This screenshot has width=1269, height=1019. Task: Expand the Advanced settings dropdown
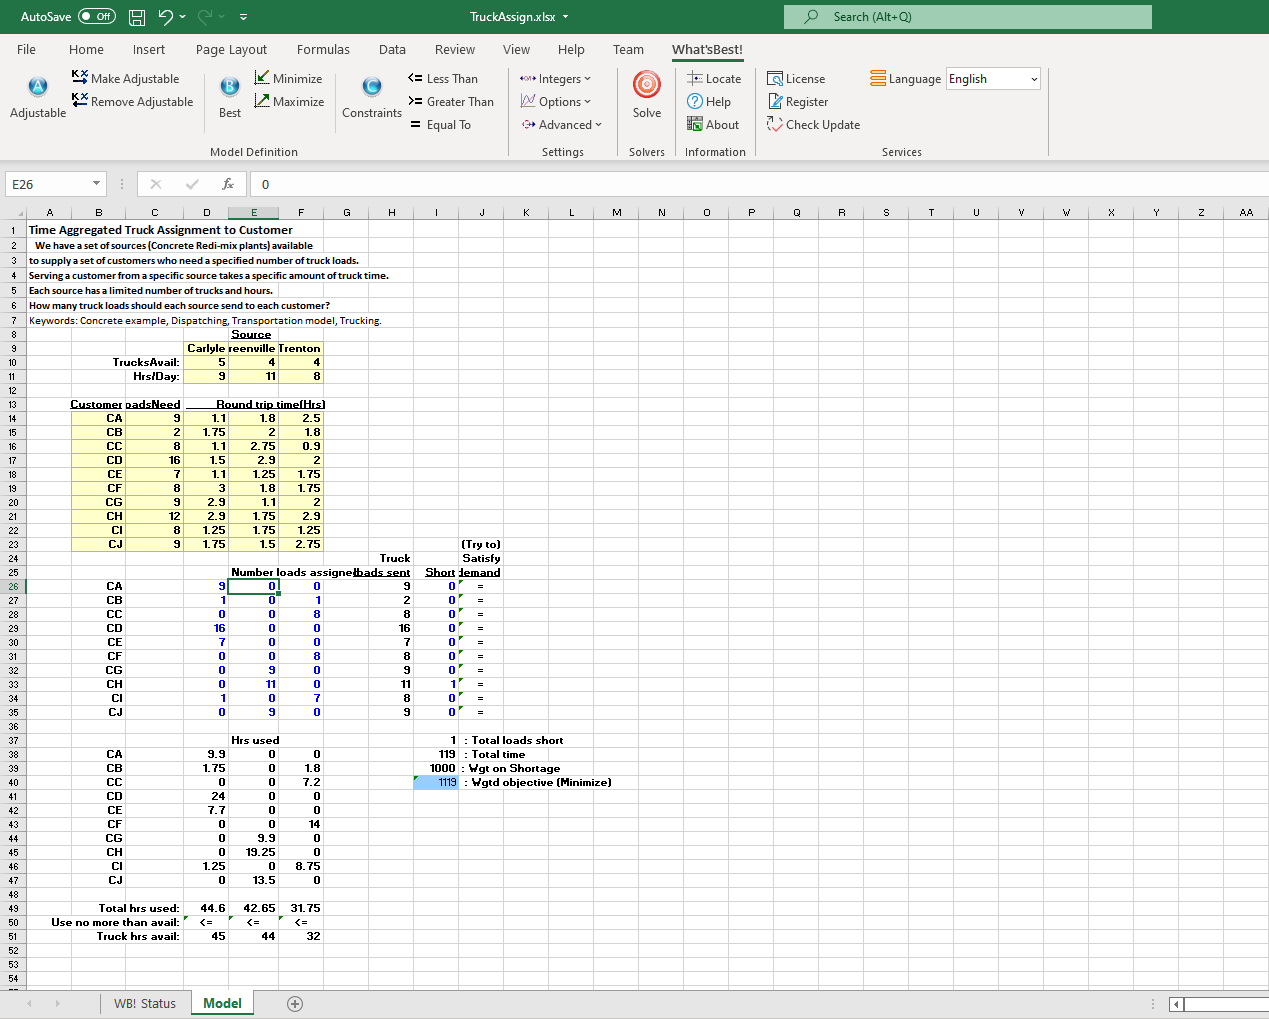[561, 124]
